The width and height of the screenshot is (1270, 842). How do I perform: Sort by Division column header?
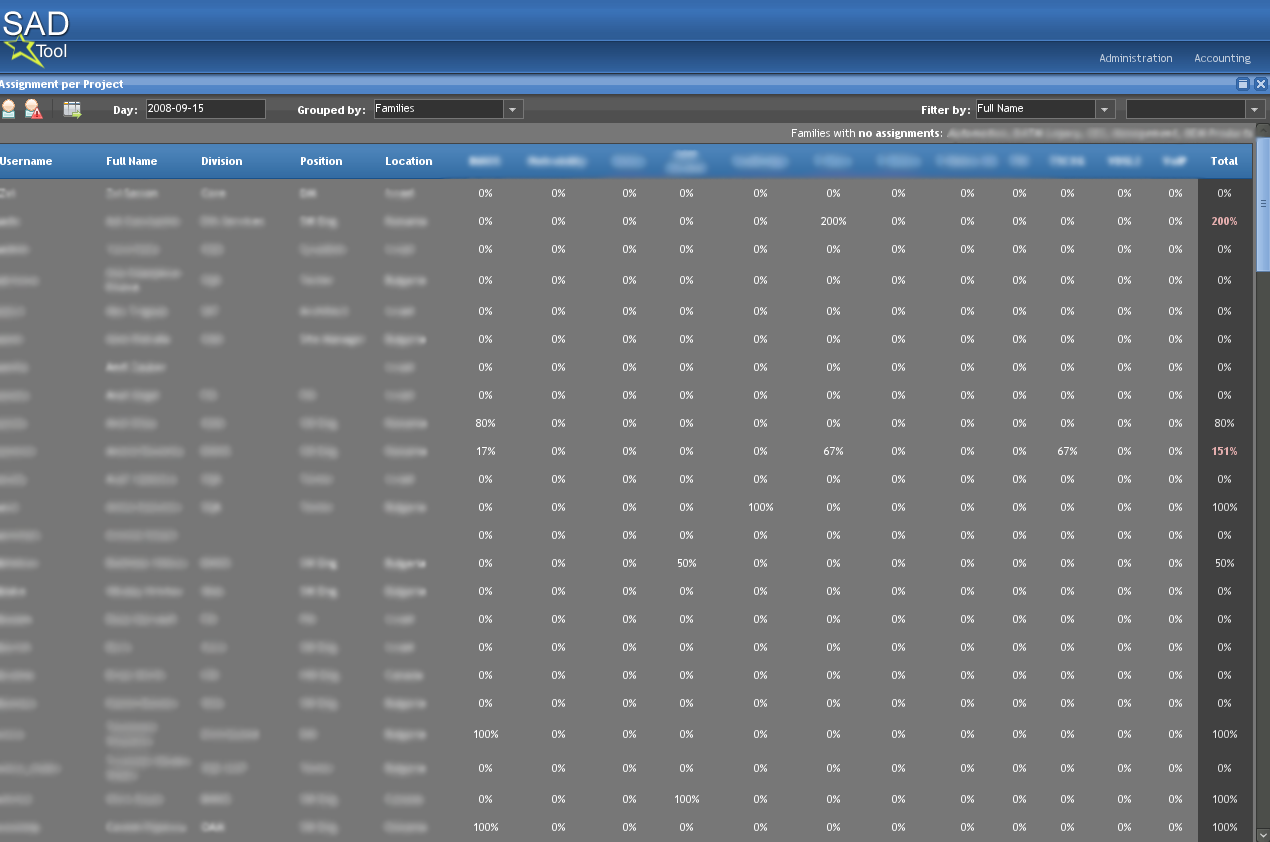tap(221, 161)
